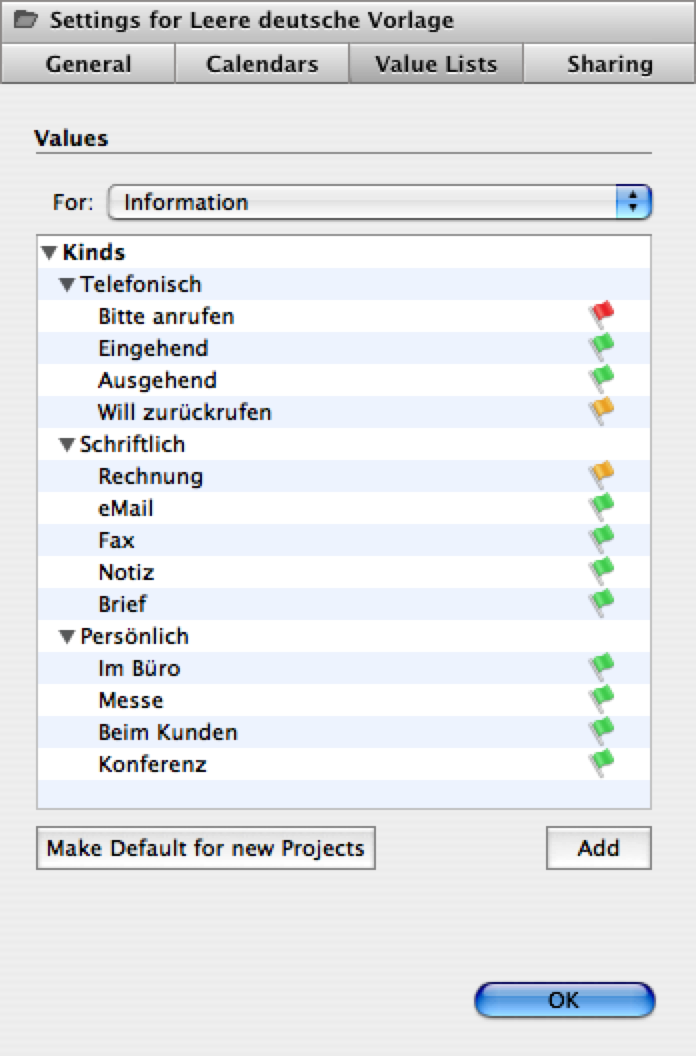This screenshot has height=1056, width=696.
Task: Select the Notiz entry in the list
Action: [x=344, y=572]
